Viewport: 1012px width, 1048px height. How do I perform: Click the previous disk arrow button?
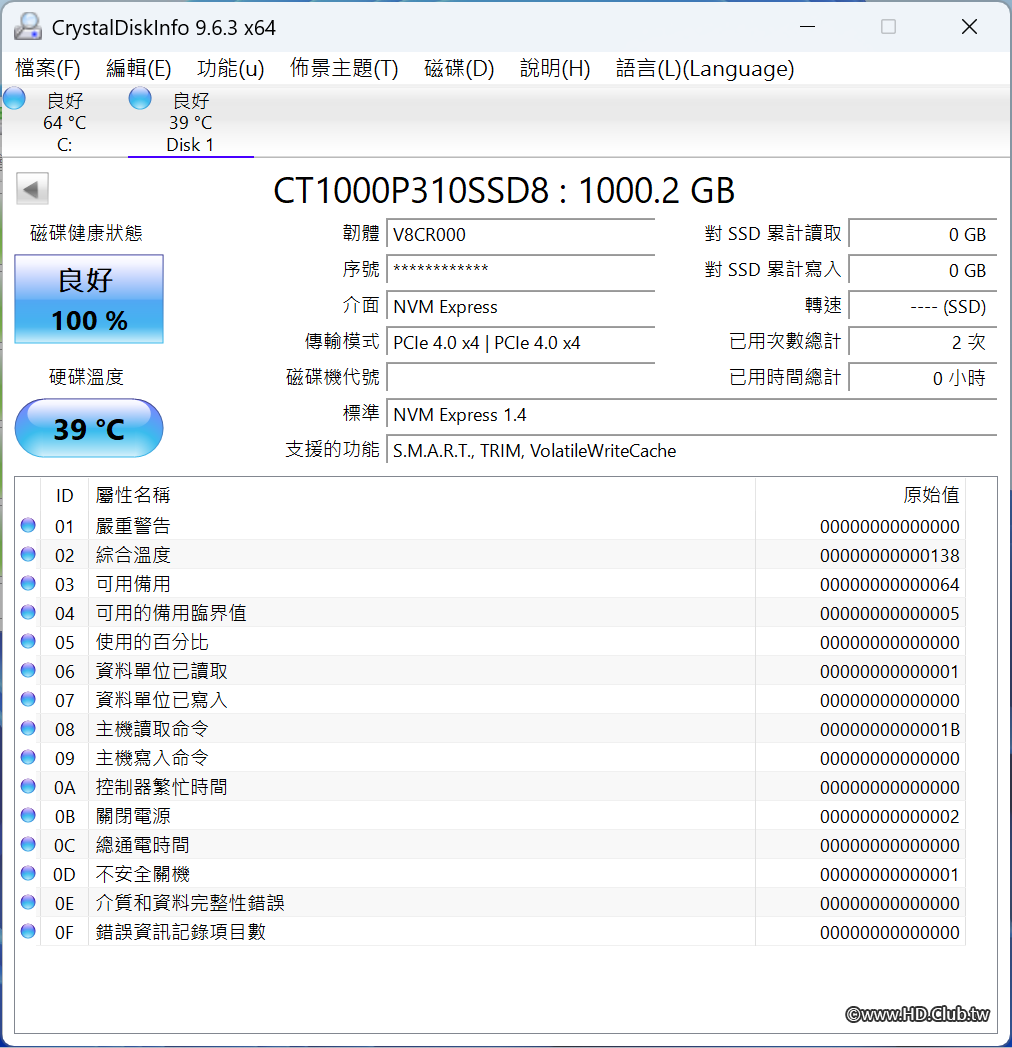32,188
